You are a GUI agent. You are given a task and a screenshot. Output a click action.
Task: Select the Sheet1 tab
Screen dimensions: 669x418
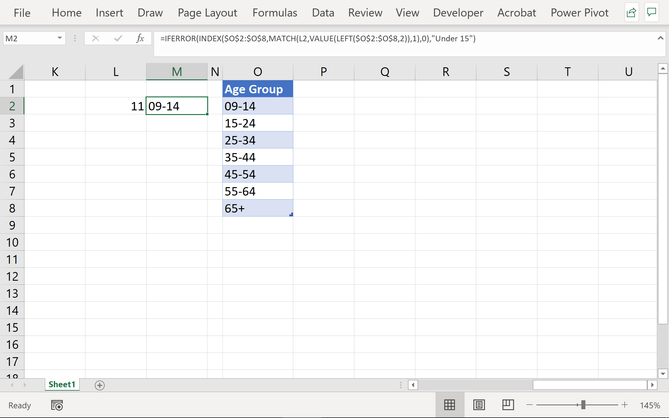click(62, 384)
